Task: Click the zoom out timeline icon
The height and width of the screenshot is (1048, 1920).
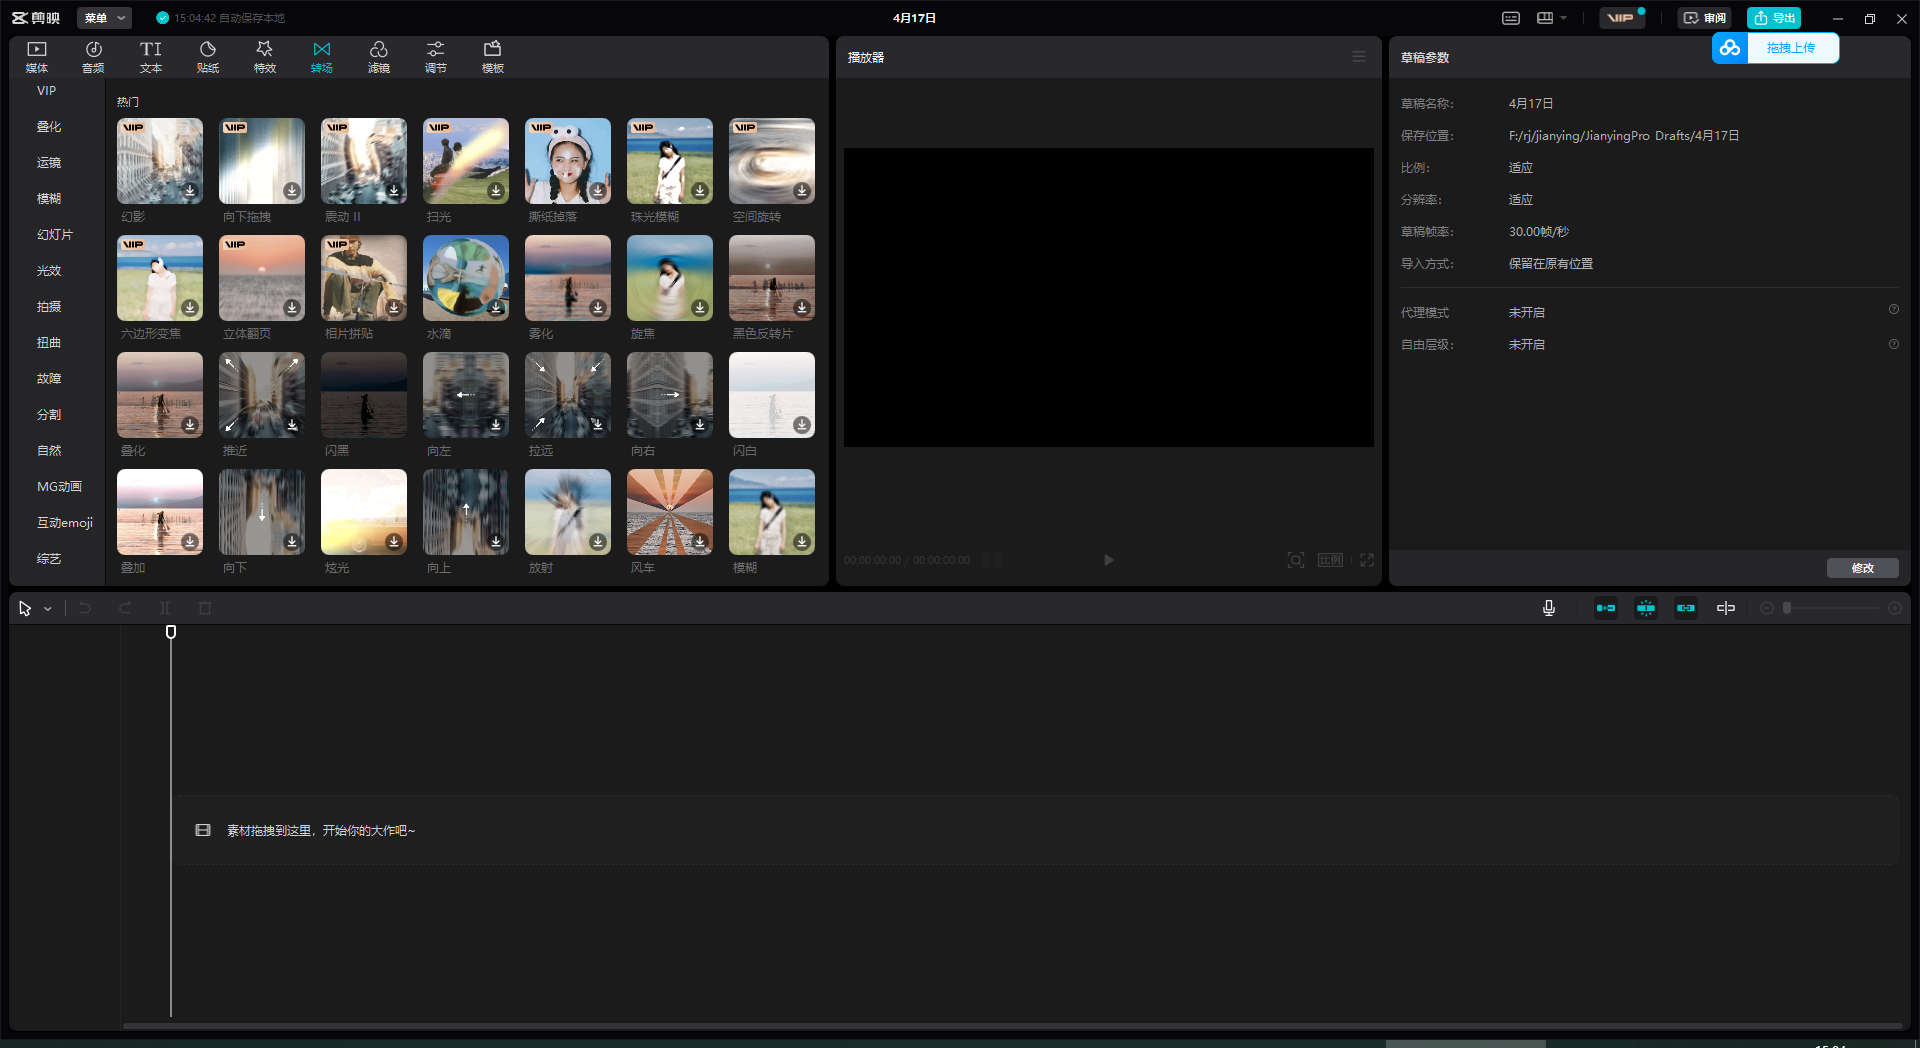Action: (1767, 608)
